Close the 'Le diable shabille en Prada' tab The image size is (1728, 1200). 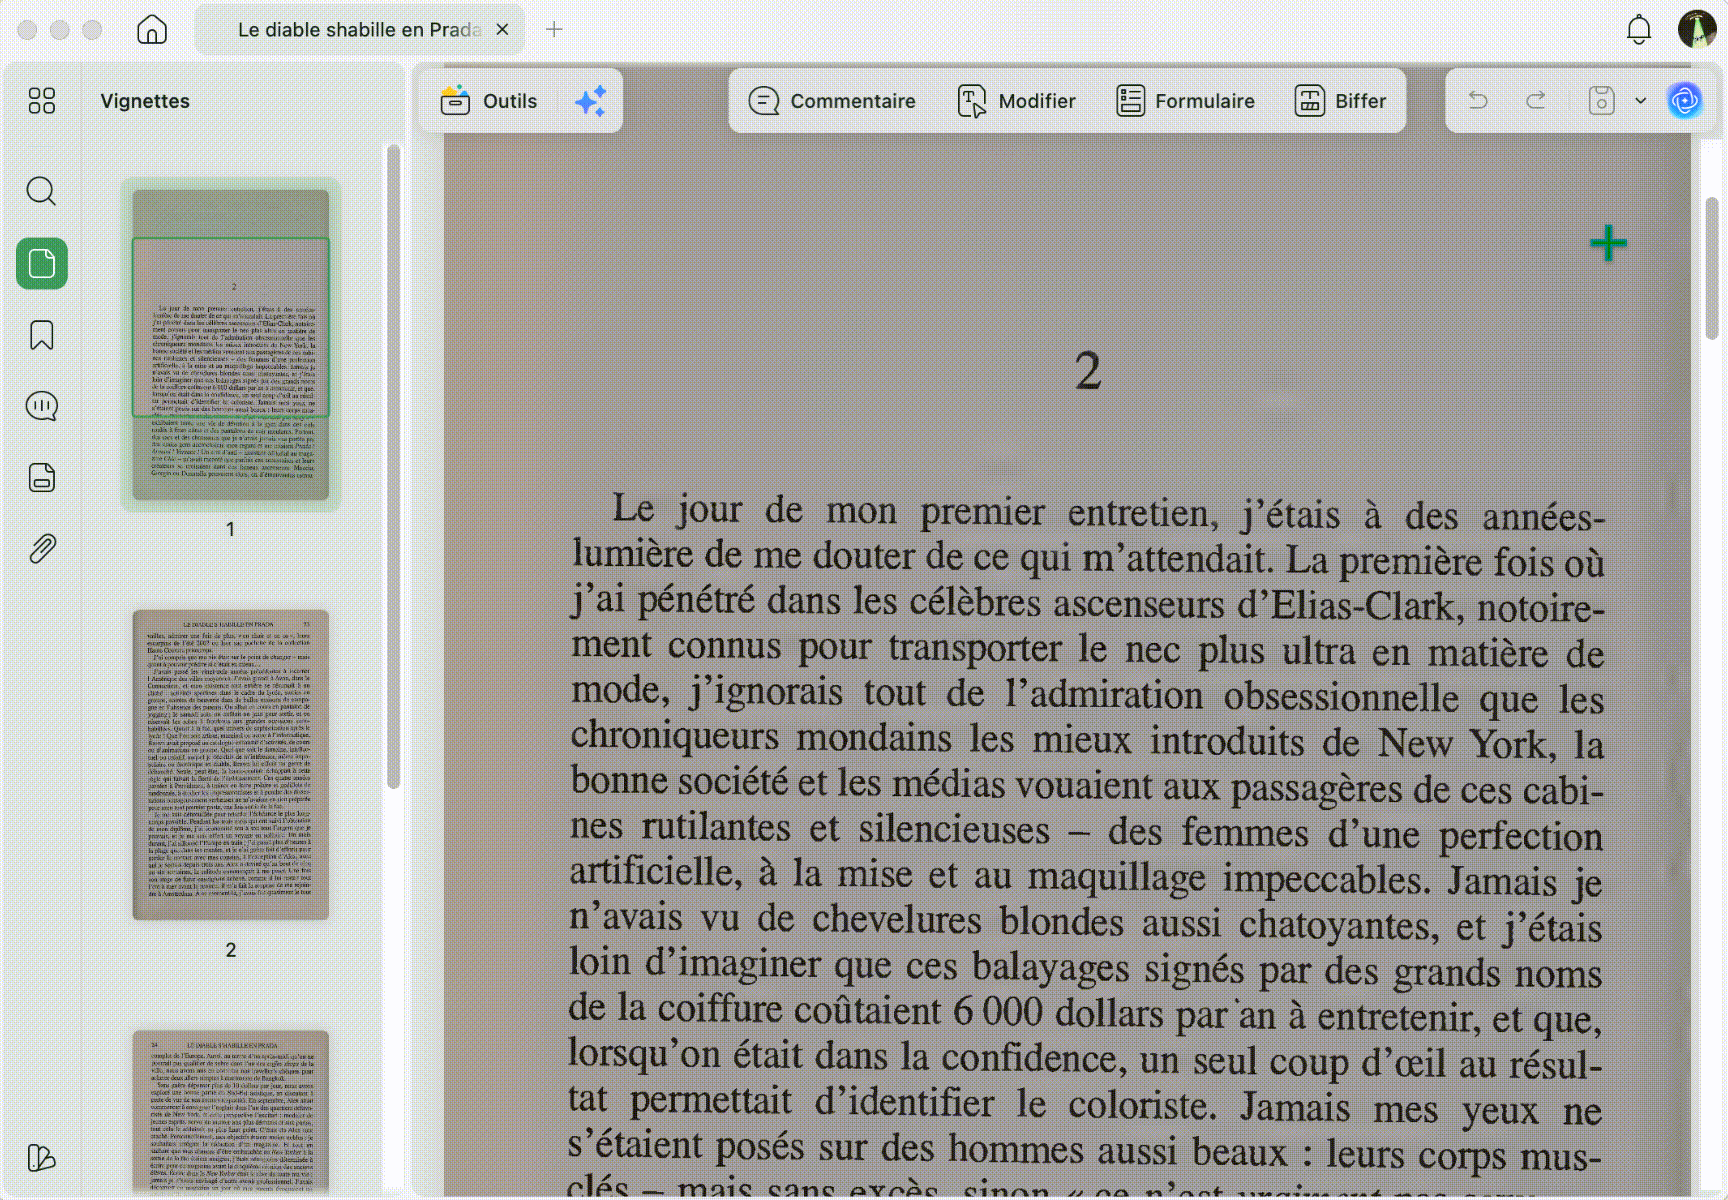point(503,30)
